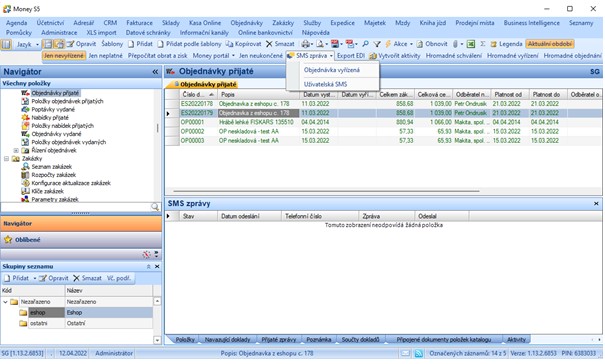
Task: Click the orders grid horizontal scrollbar
Action: (x=326, y=191)
